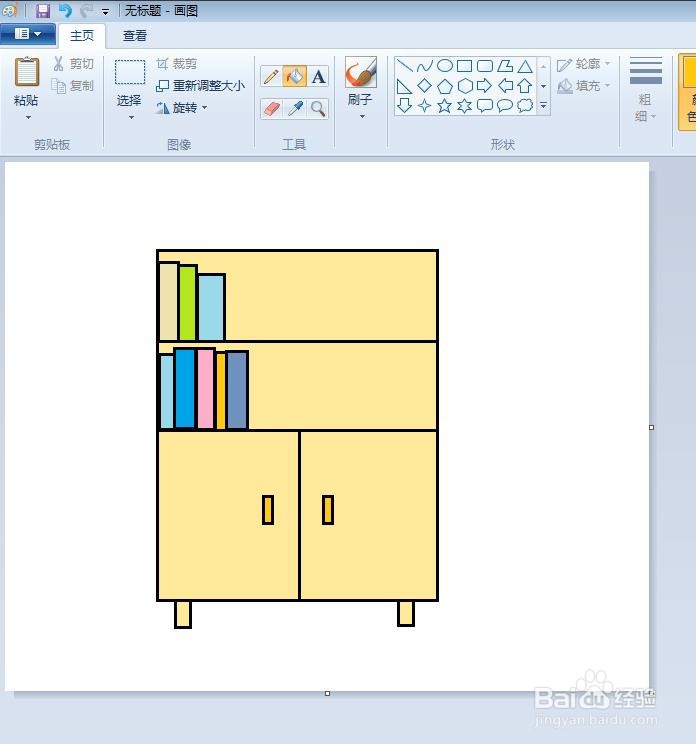The image size is (696, 744).
Task: Click the Cut button
Action: (x=74, y=64)
